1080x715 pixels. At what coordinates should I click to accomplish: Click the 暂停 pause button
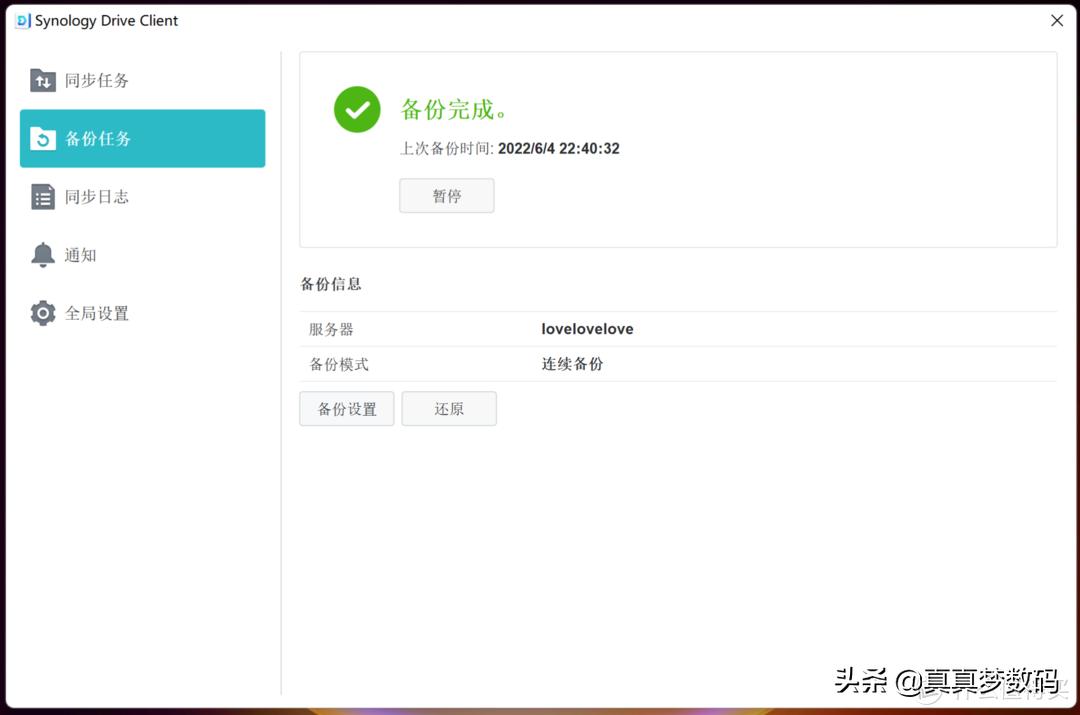click(x=446, y=195)
